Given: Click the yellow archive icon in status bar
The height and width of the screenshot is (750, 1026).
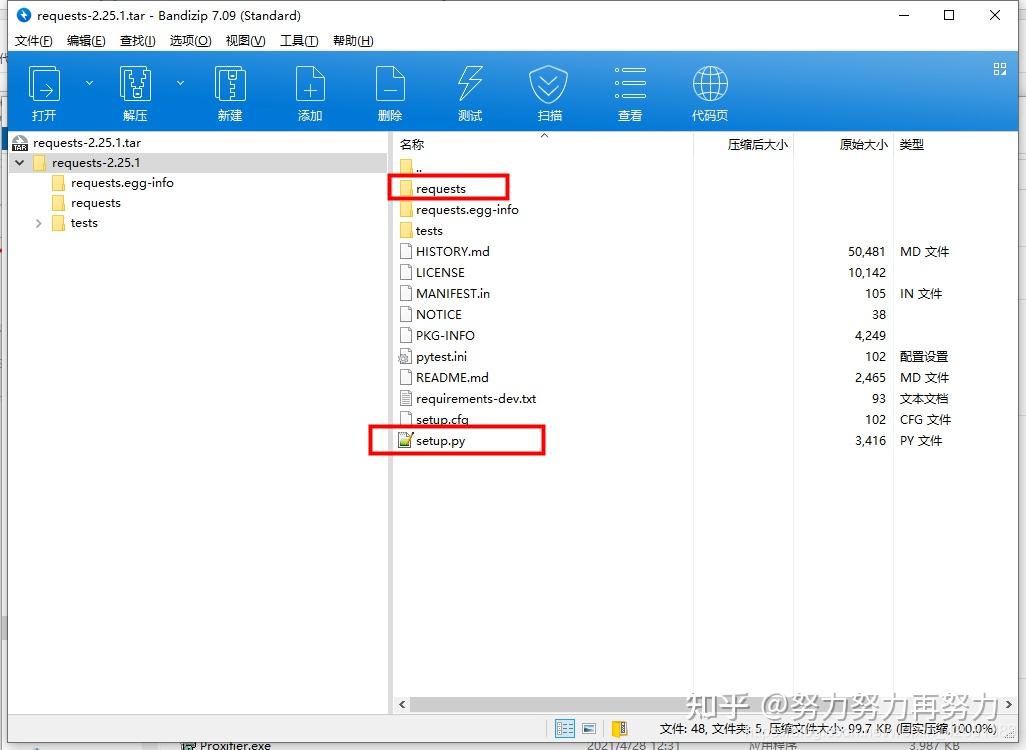Looking at the screenshot, I should click(x=619, y=728).
